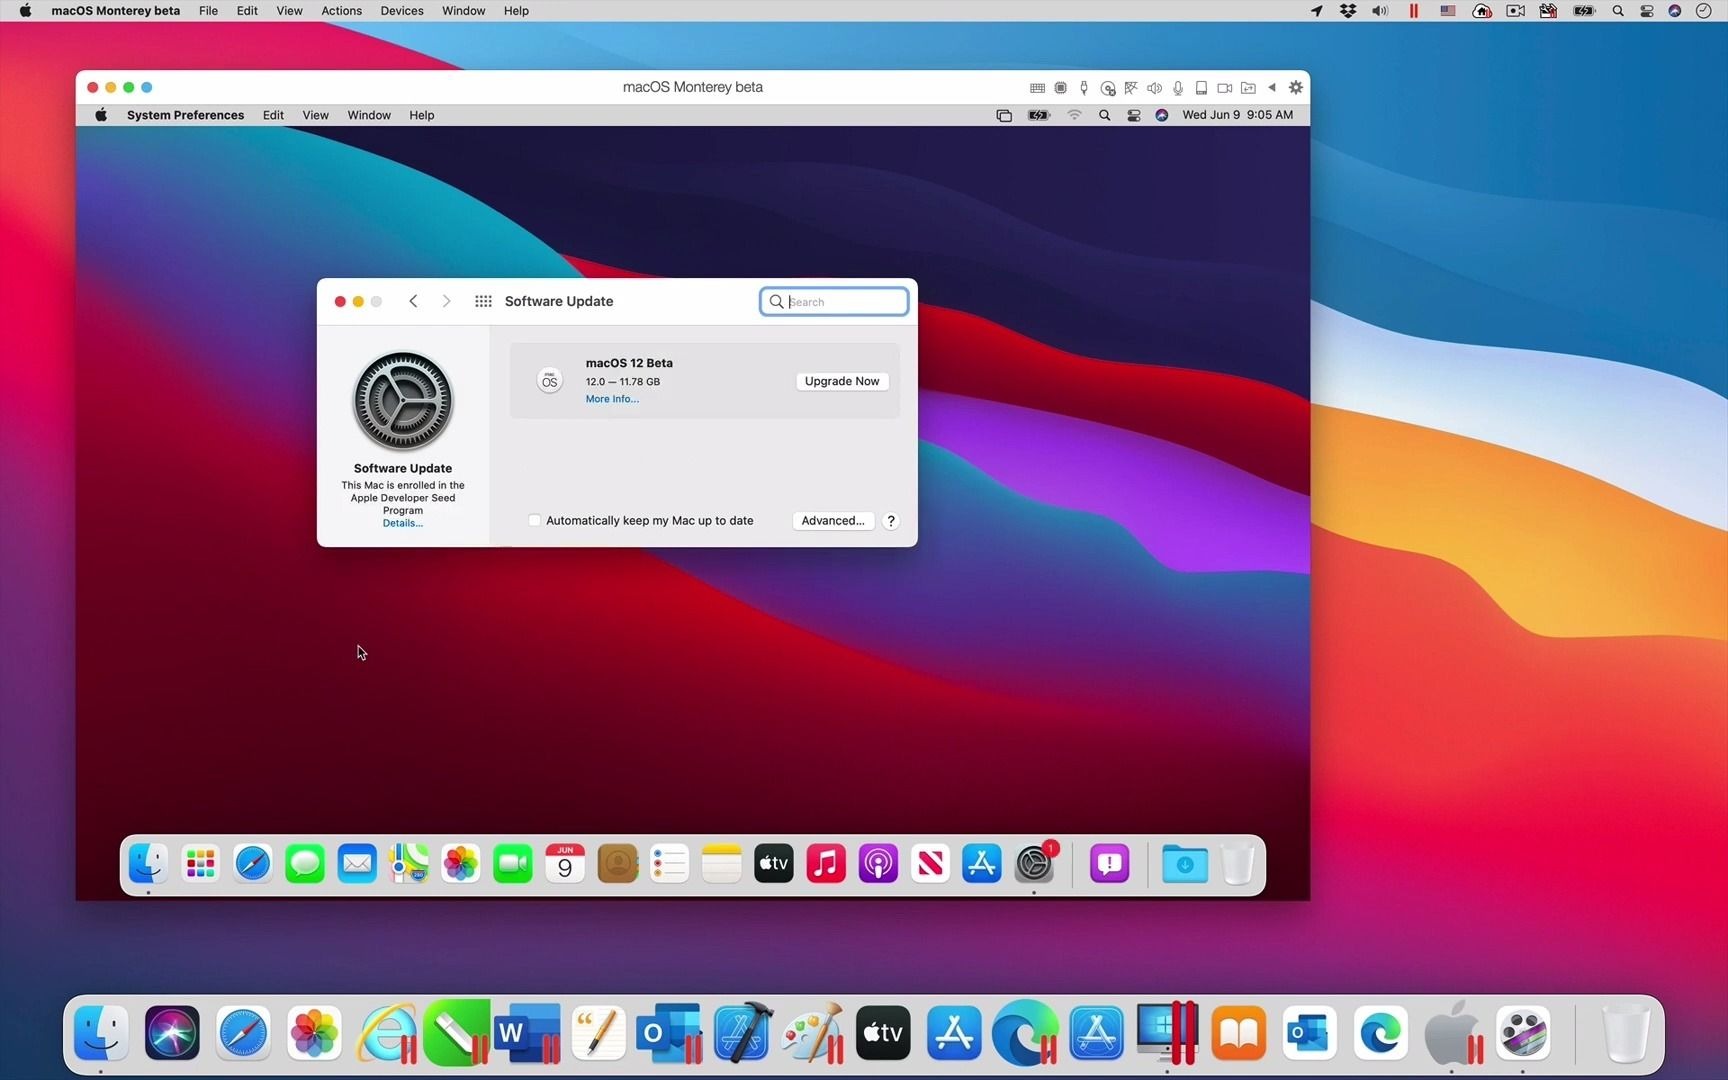
Task: Open Feedback Assistant in the VM dock
Action: [1110, 864]
